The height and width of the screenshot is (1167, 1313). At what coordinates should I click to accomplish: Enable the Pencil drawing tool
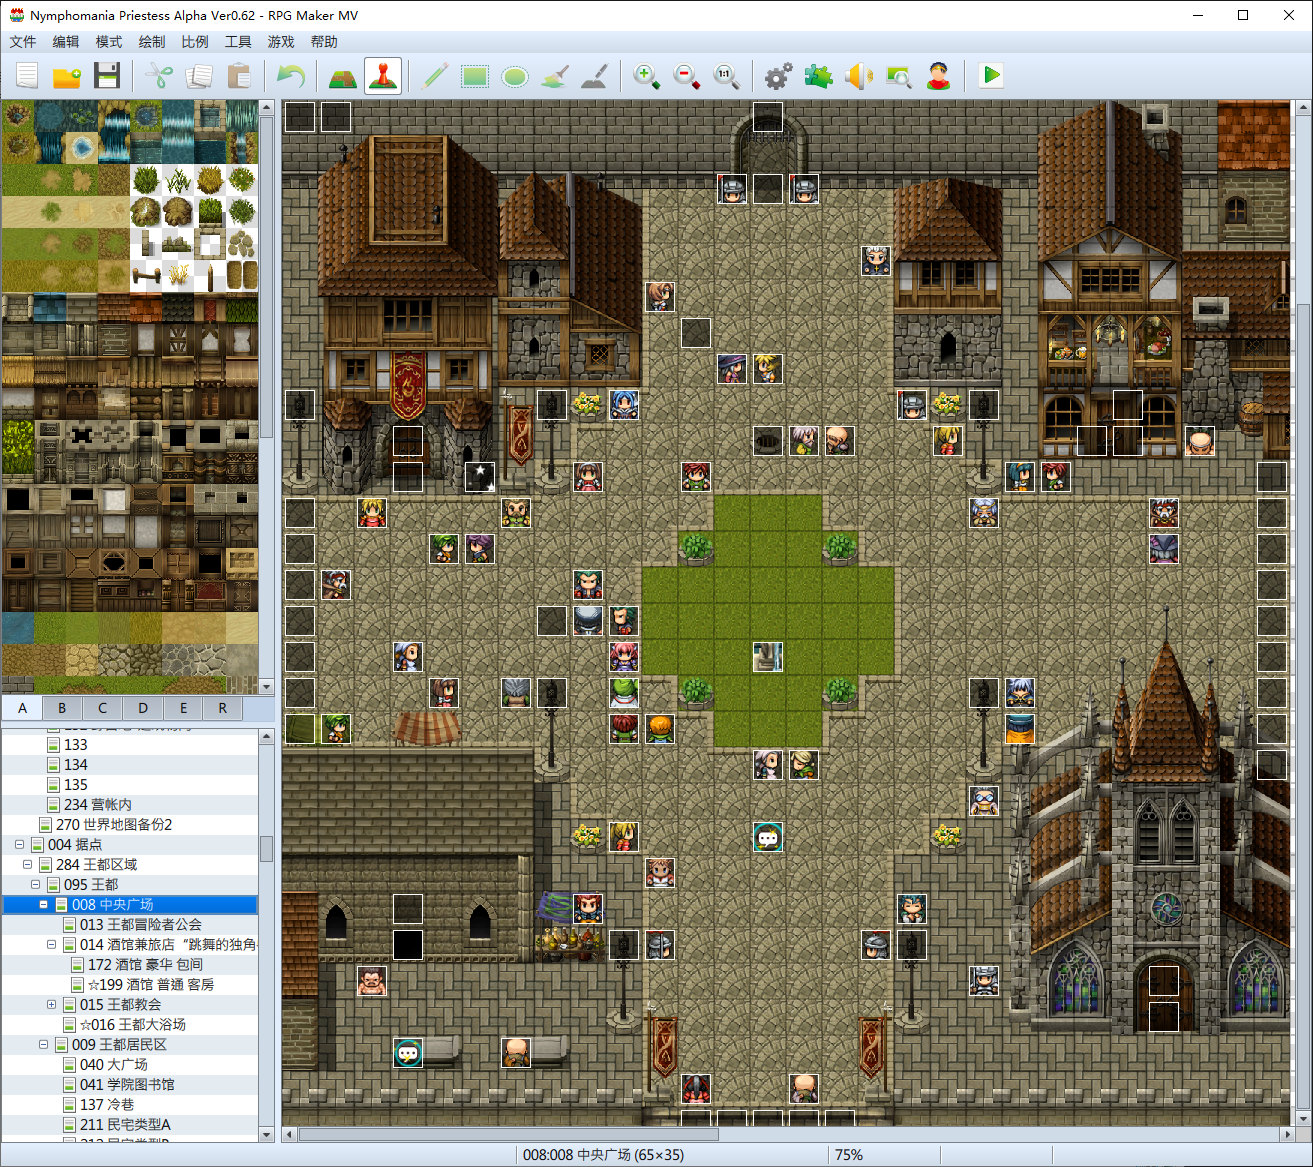(x=434, y=76)
